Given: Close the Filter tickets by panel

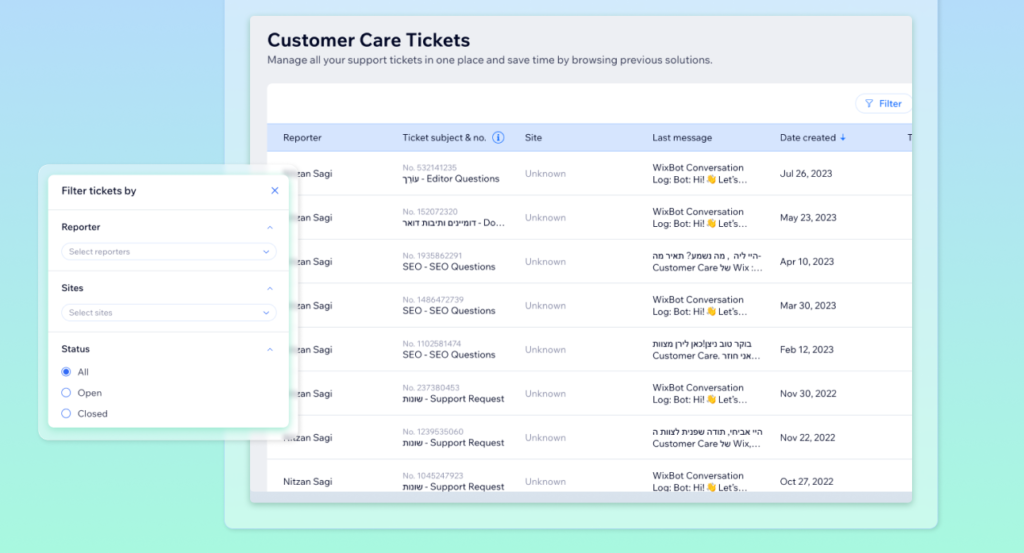Looking at the screenshot, I should [275, 191].
